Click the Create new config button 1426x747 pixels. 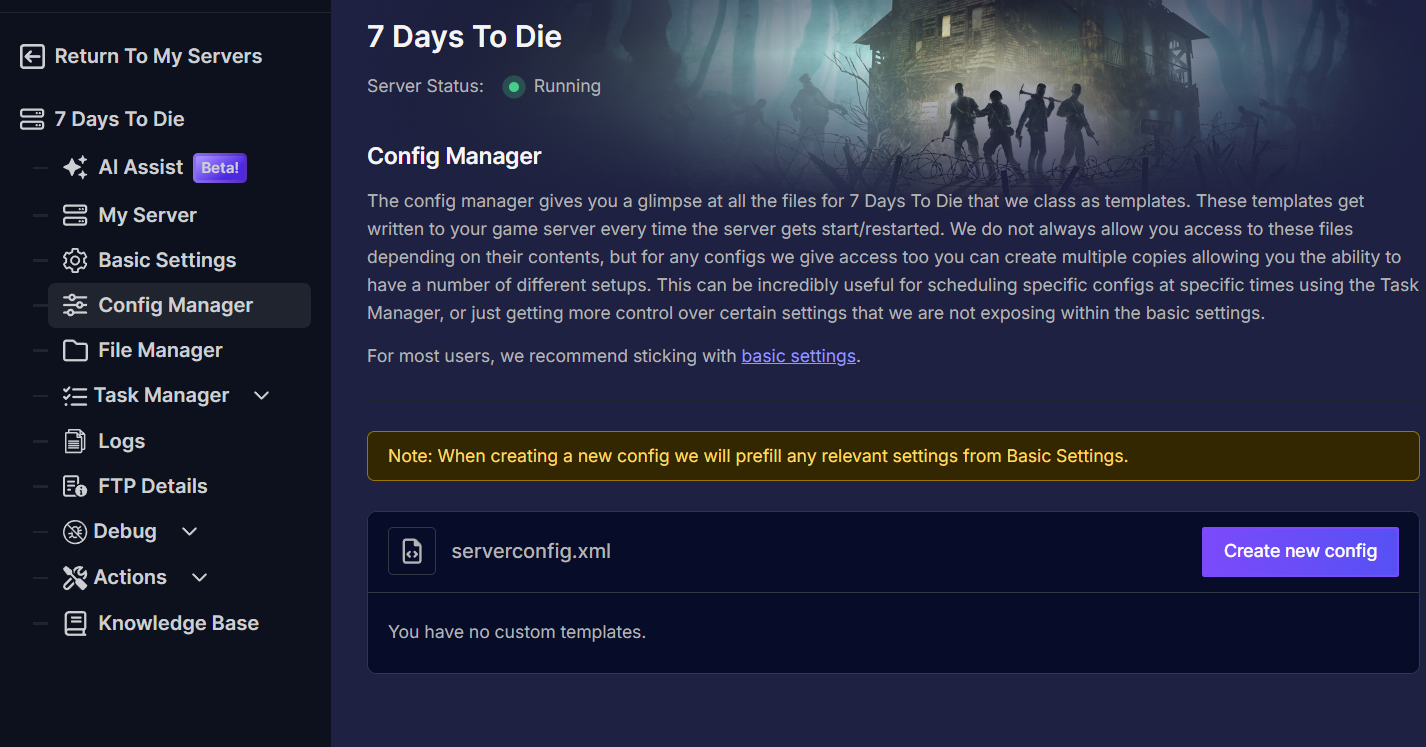pyautogui.click(x=1300, y=551)
